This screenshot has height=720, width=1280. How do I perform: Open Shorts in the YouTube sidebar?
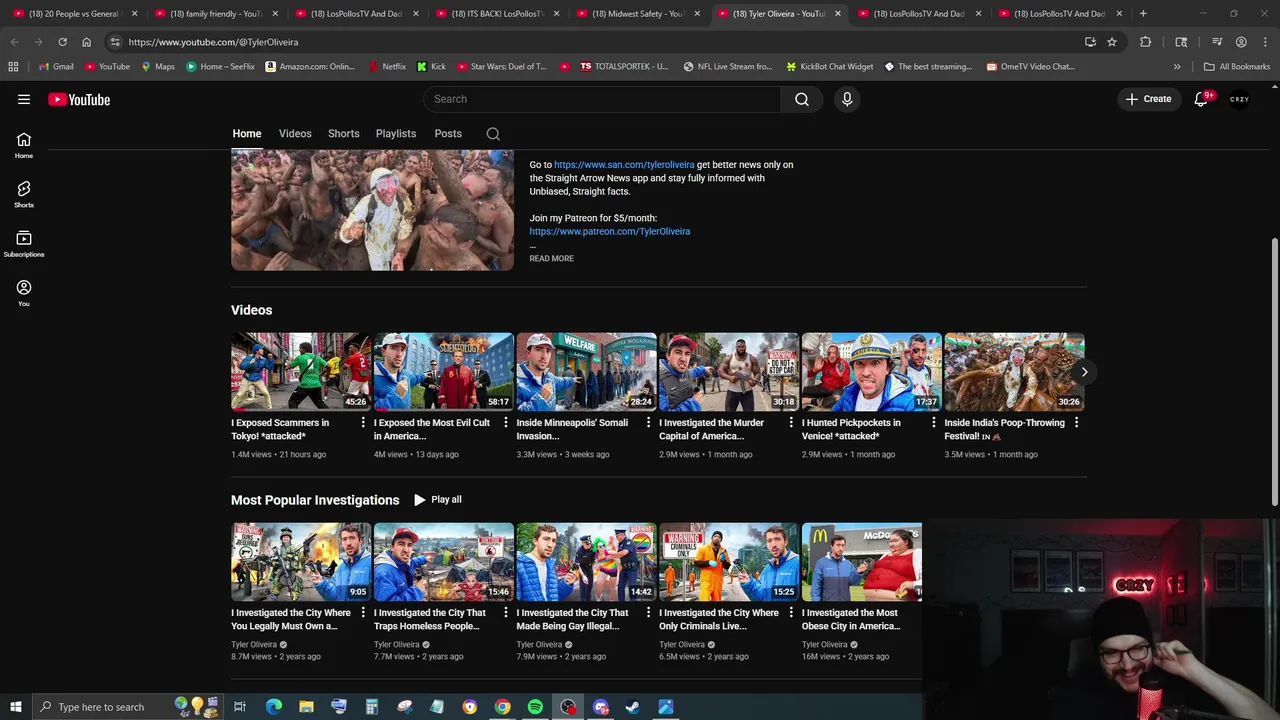[24, 195]
